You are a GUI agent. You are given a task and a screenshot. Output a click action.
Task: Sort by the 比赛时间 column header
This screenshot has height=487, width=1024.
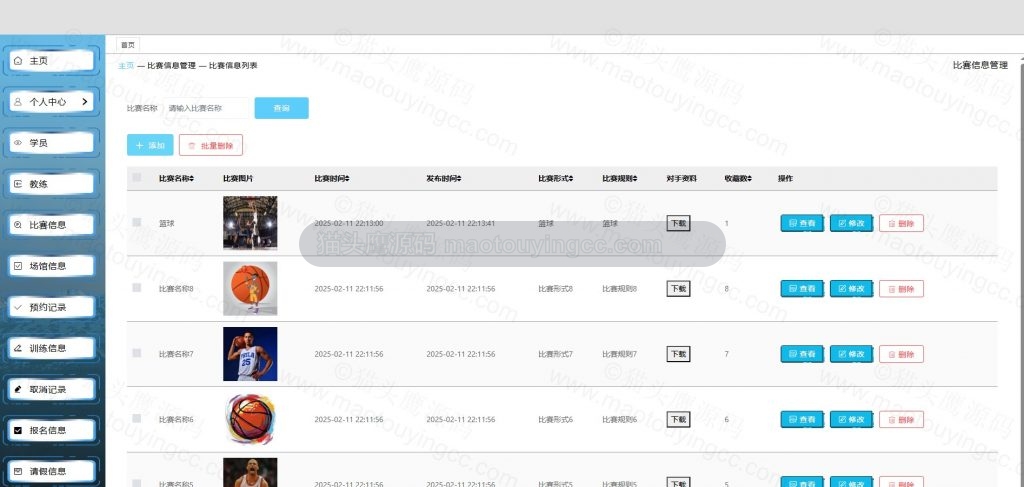[x=332, y=178]
